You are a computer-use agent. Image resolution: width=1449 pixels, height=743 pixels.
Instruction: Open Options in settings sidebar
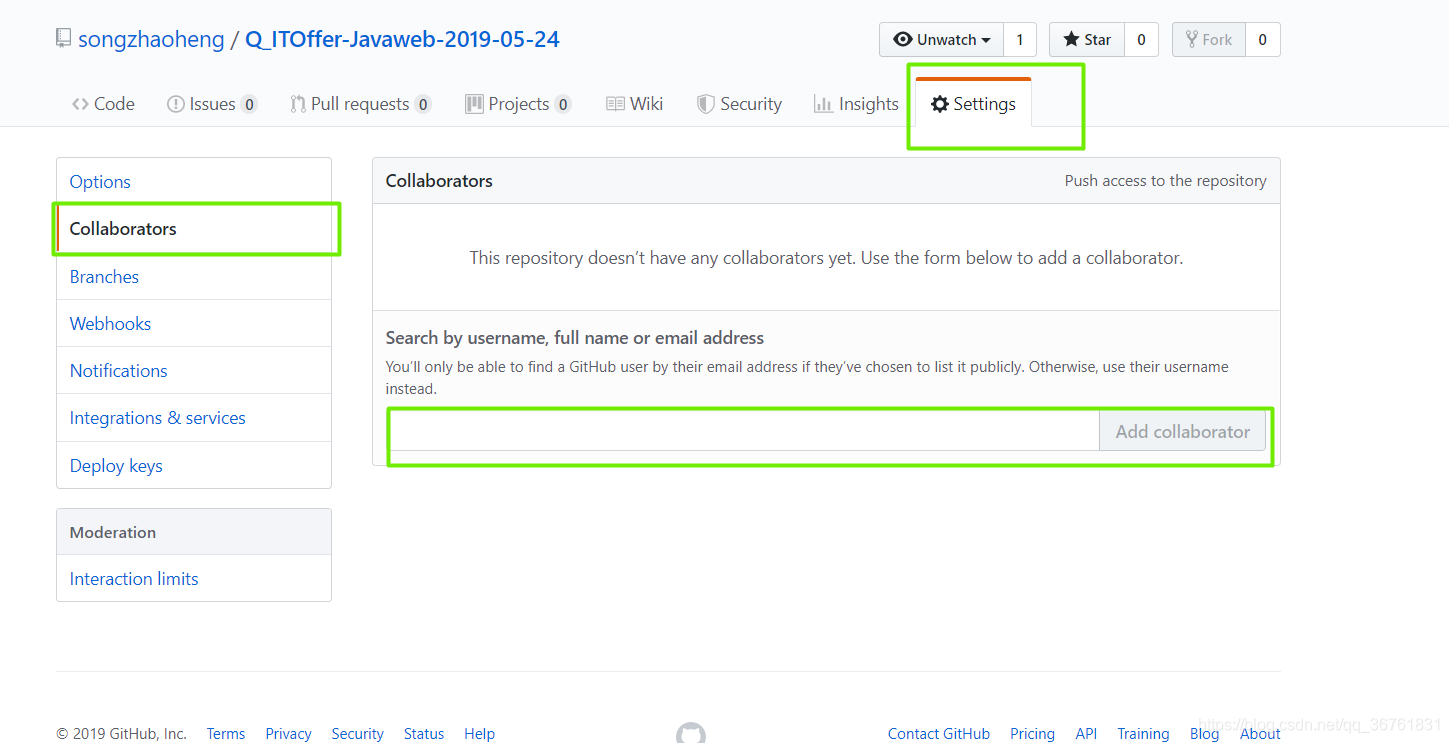coord(194,182)
